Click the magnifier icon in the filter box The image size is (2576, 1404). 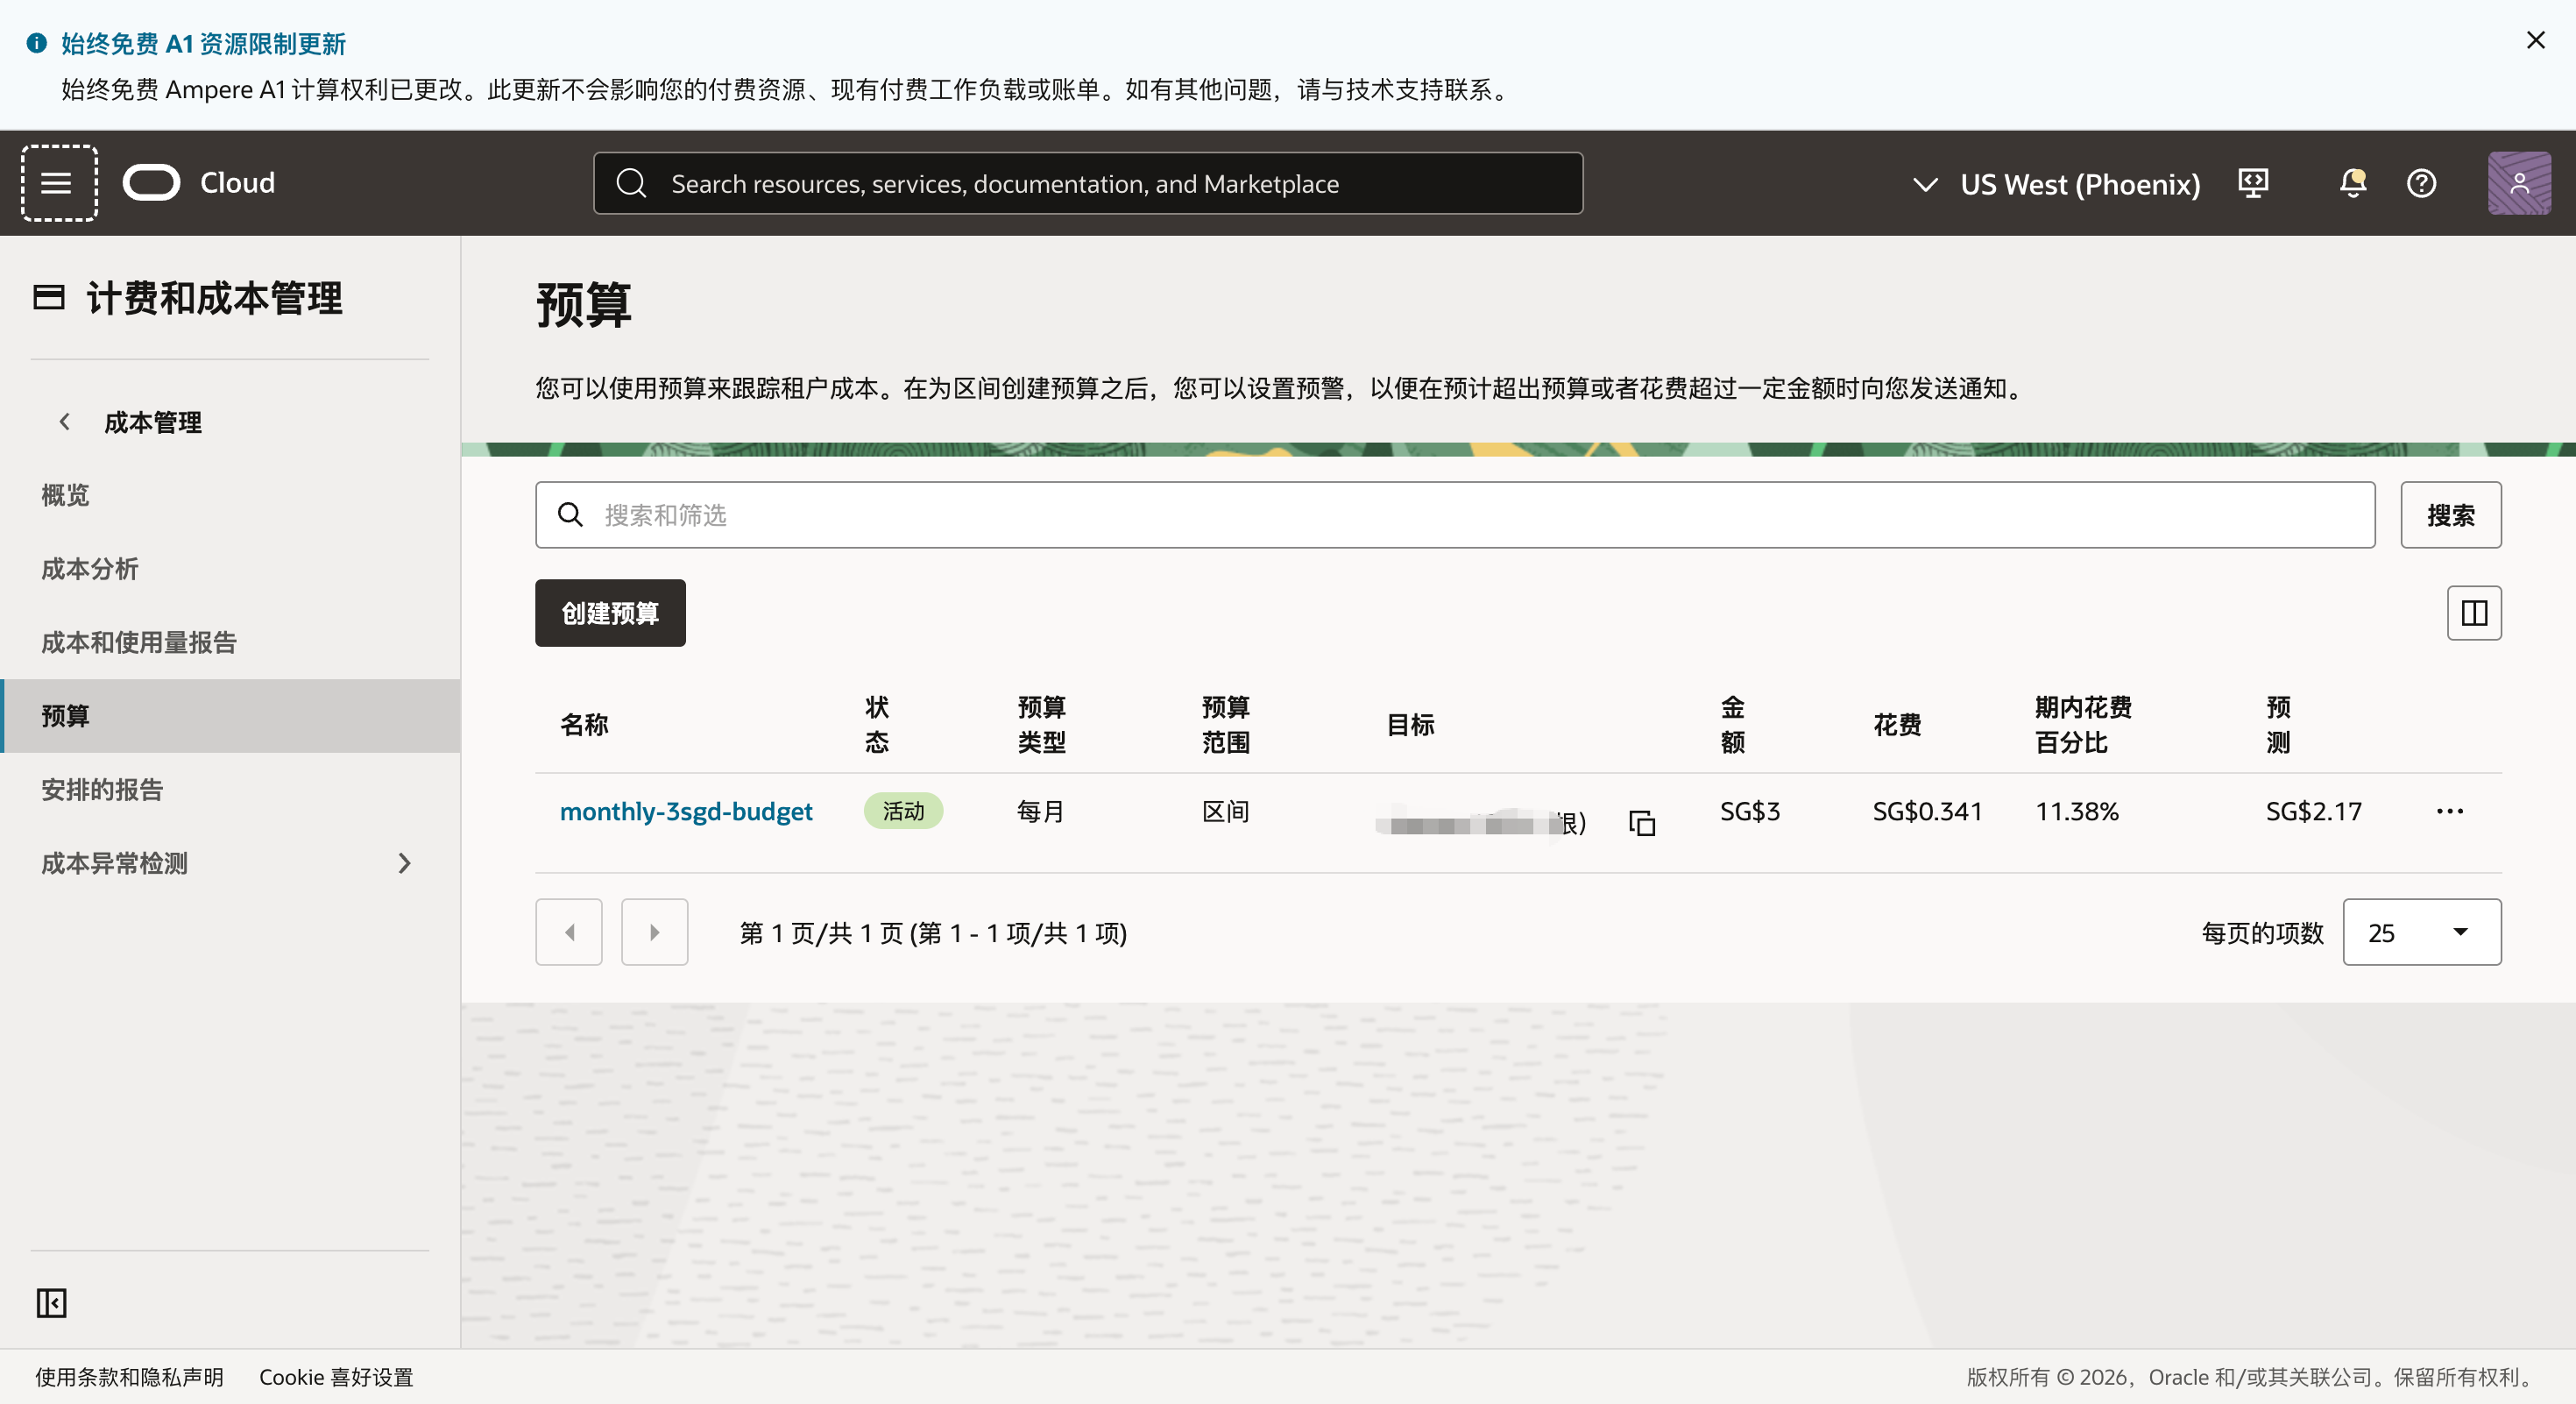[570, 515]
